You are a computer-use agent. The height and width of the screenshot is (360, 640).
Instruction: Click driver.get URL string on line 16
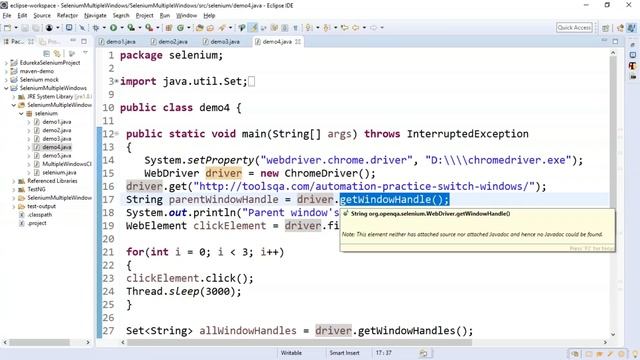click(x=364, y=187)
